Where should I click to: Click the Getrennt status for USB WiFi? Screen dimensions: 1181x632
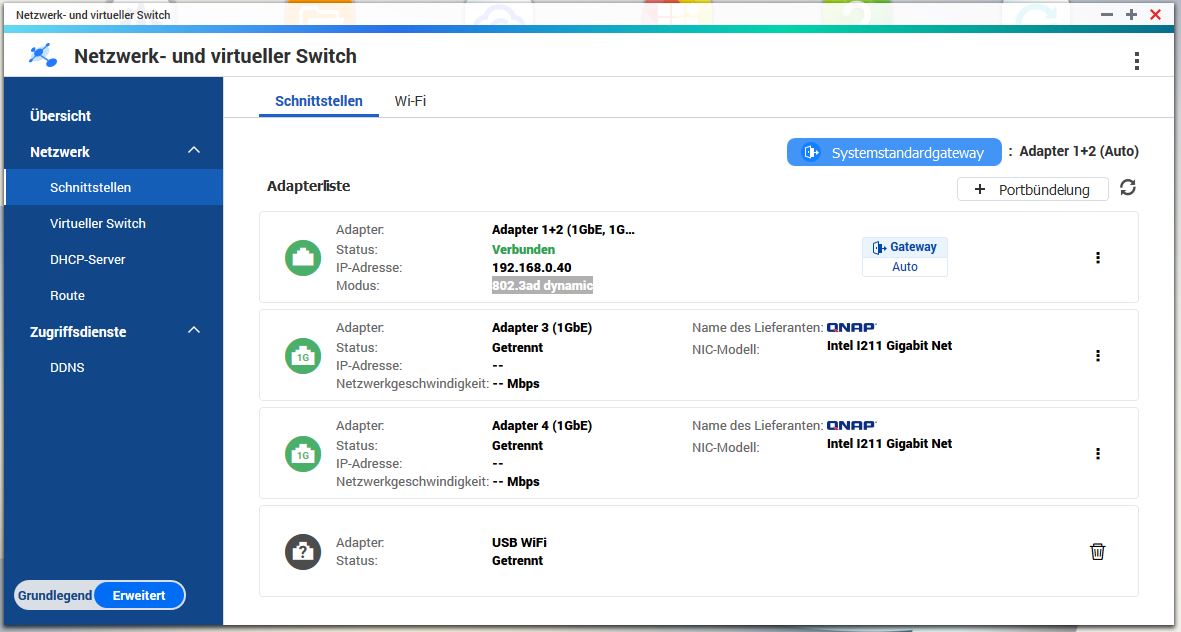point(517,560)
